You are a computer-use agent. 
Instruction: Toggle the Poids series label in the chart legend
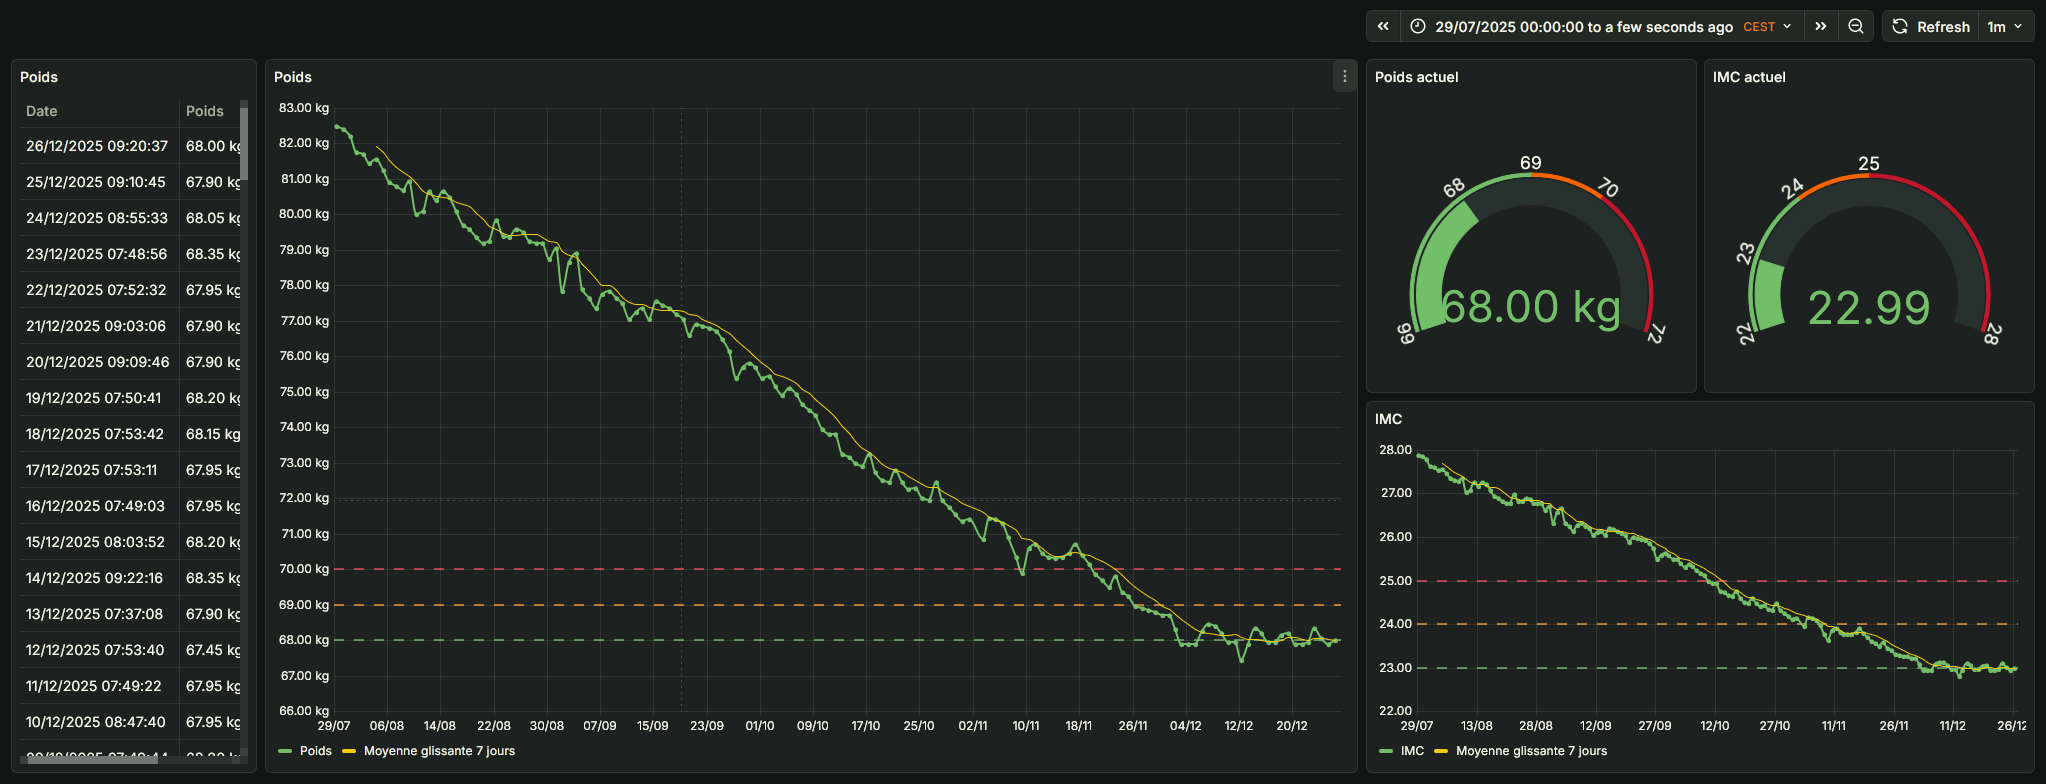click(315, 751)
